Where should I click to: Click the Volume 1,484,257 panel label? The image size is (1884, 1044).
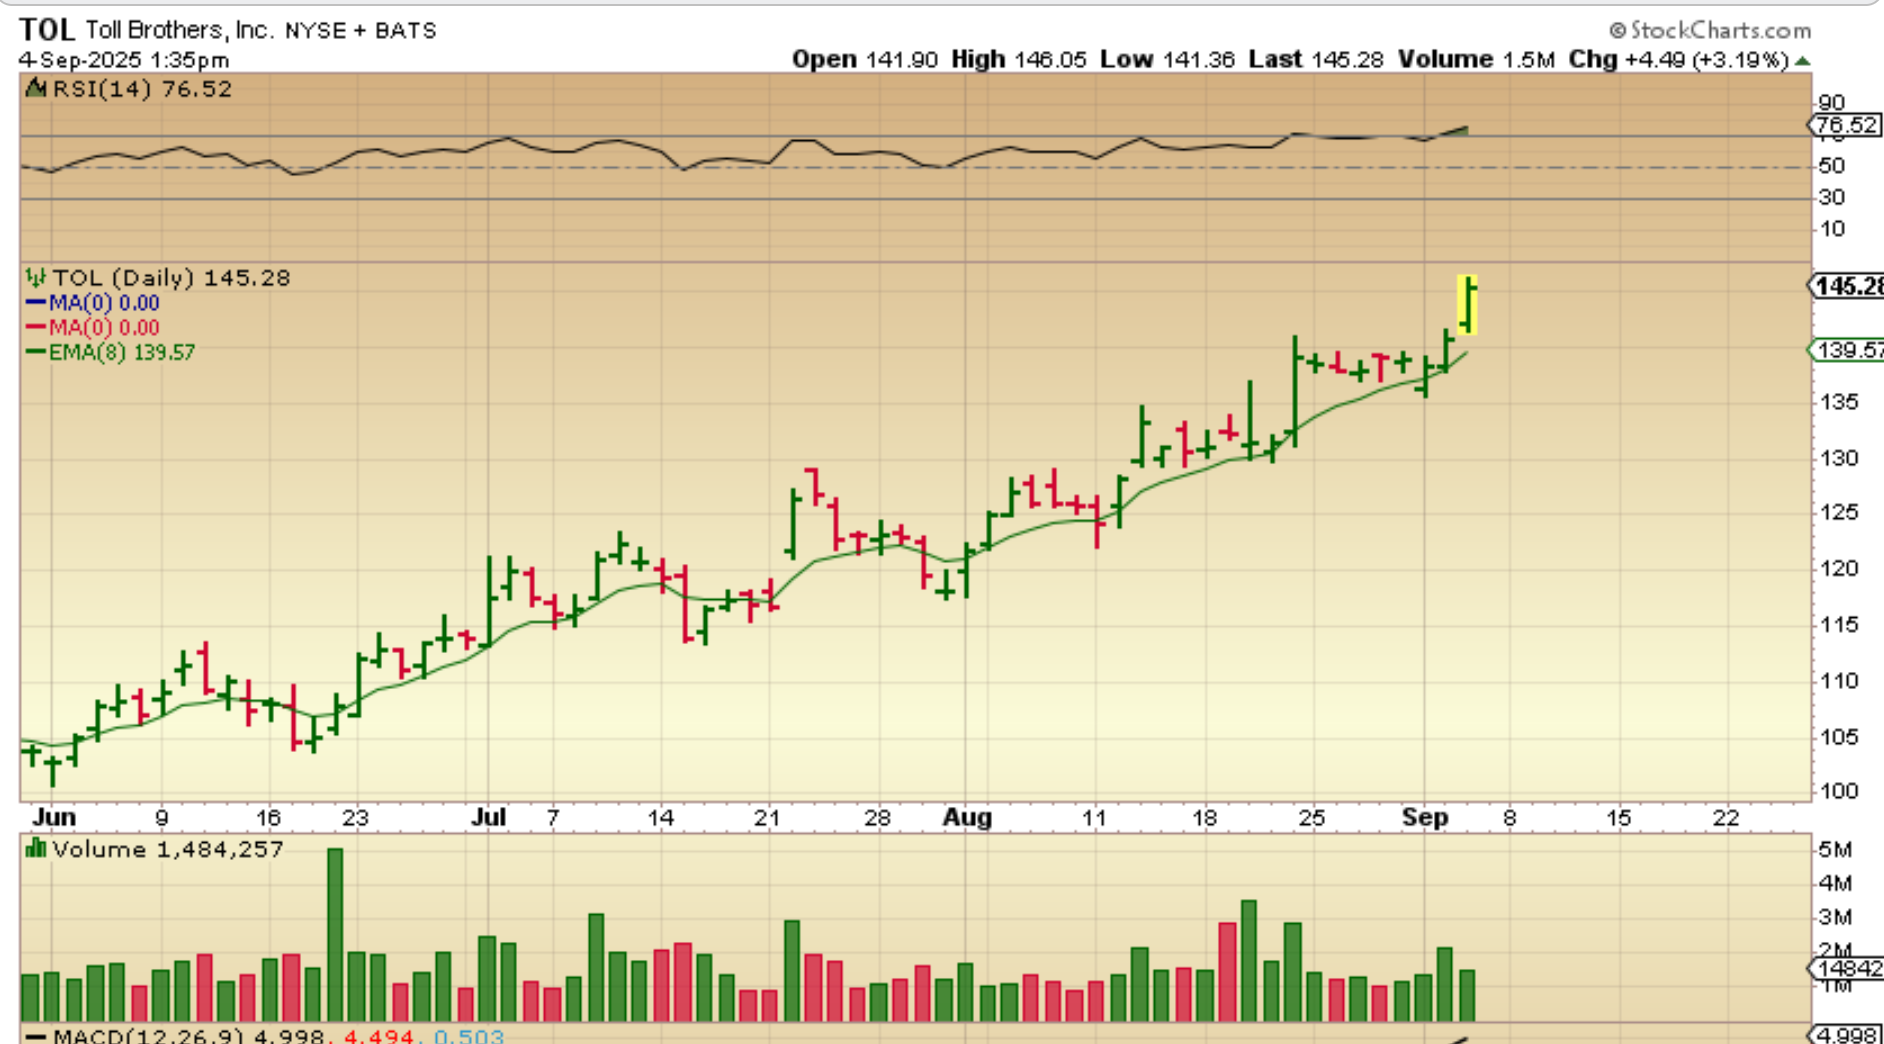pos(168,850)
